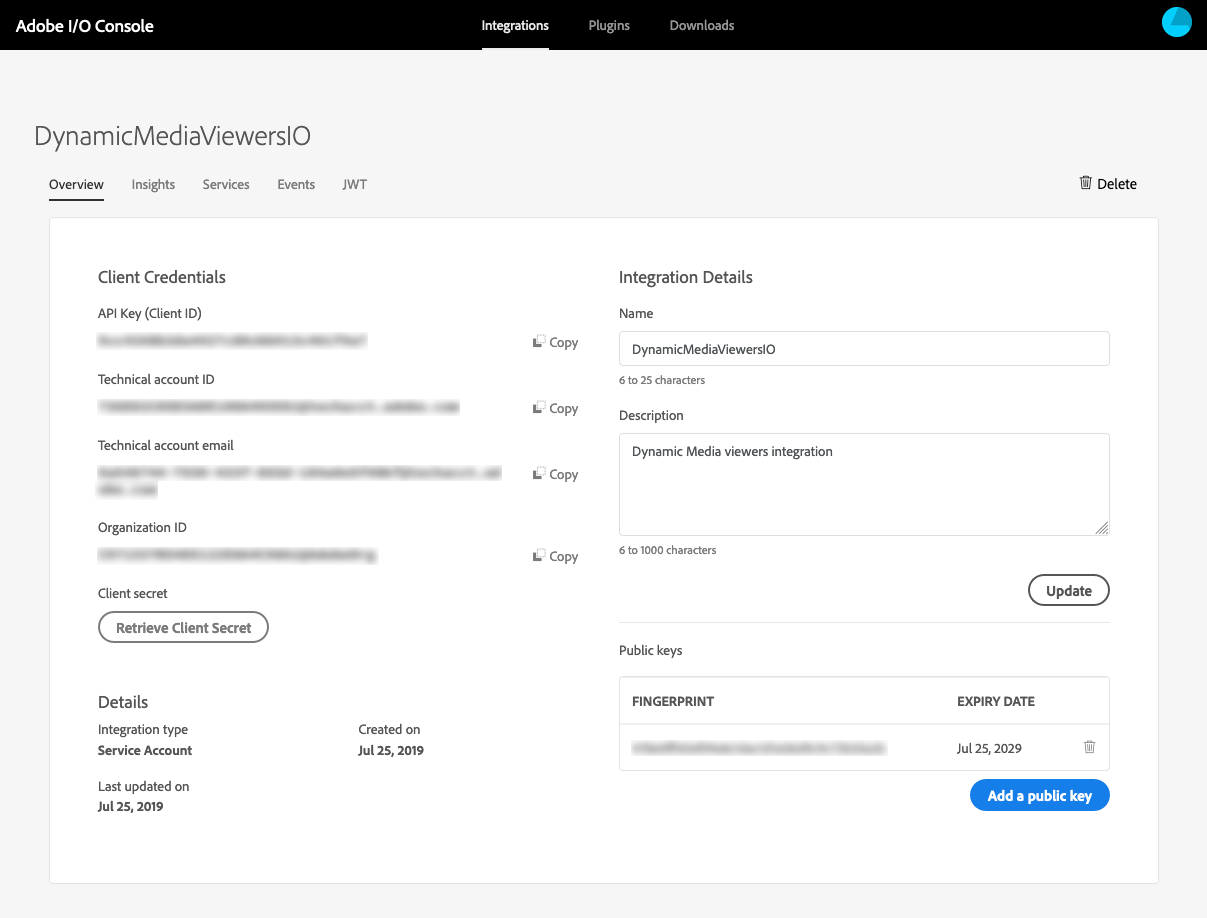This screenshot has height=918, width=1207.
Task: Click inside the Description text area
Action: coord(864,484)
